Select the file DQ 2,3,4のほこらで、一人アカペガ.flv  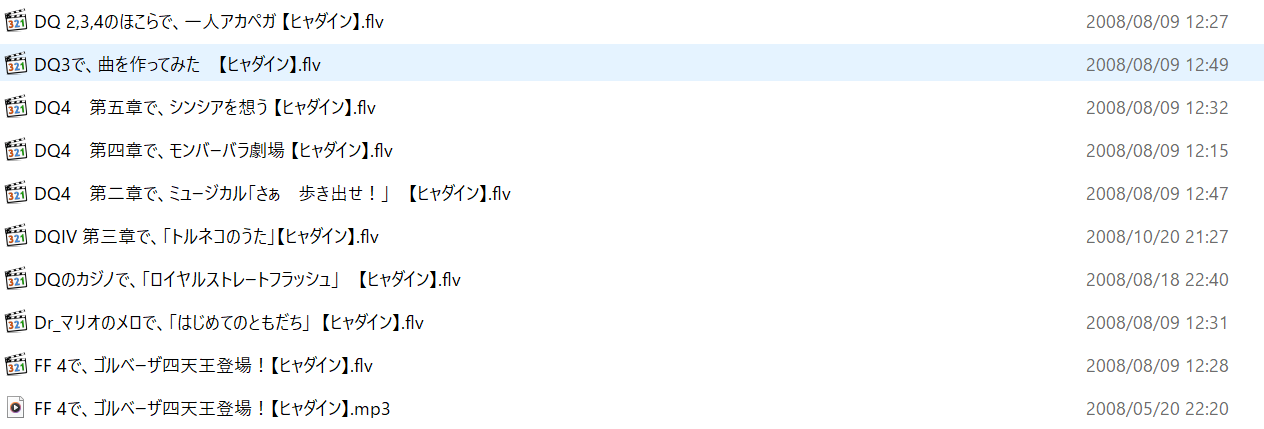(208, 21)
